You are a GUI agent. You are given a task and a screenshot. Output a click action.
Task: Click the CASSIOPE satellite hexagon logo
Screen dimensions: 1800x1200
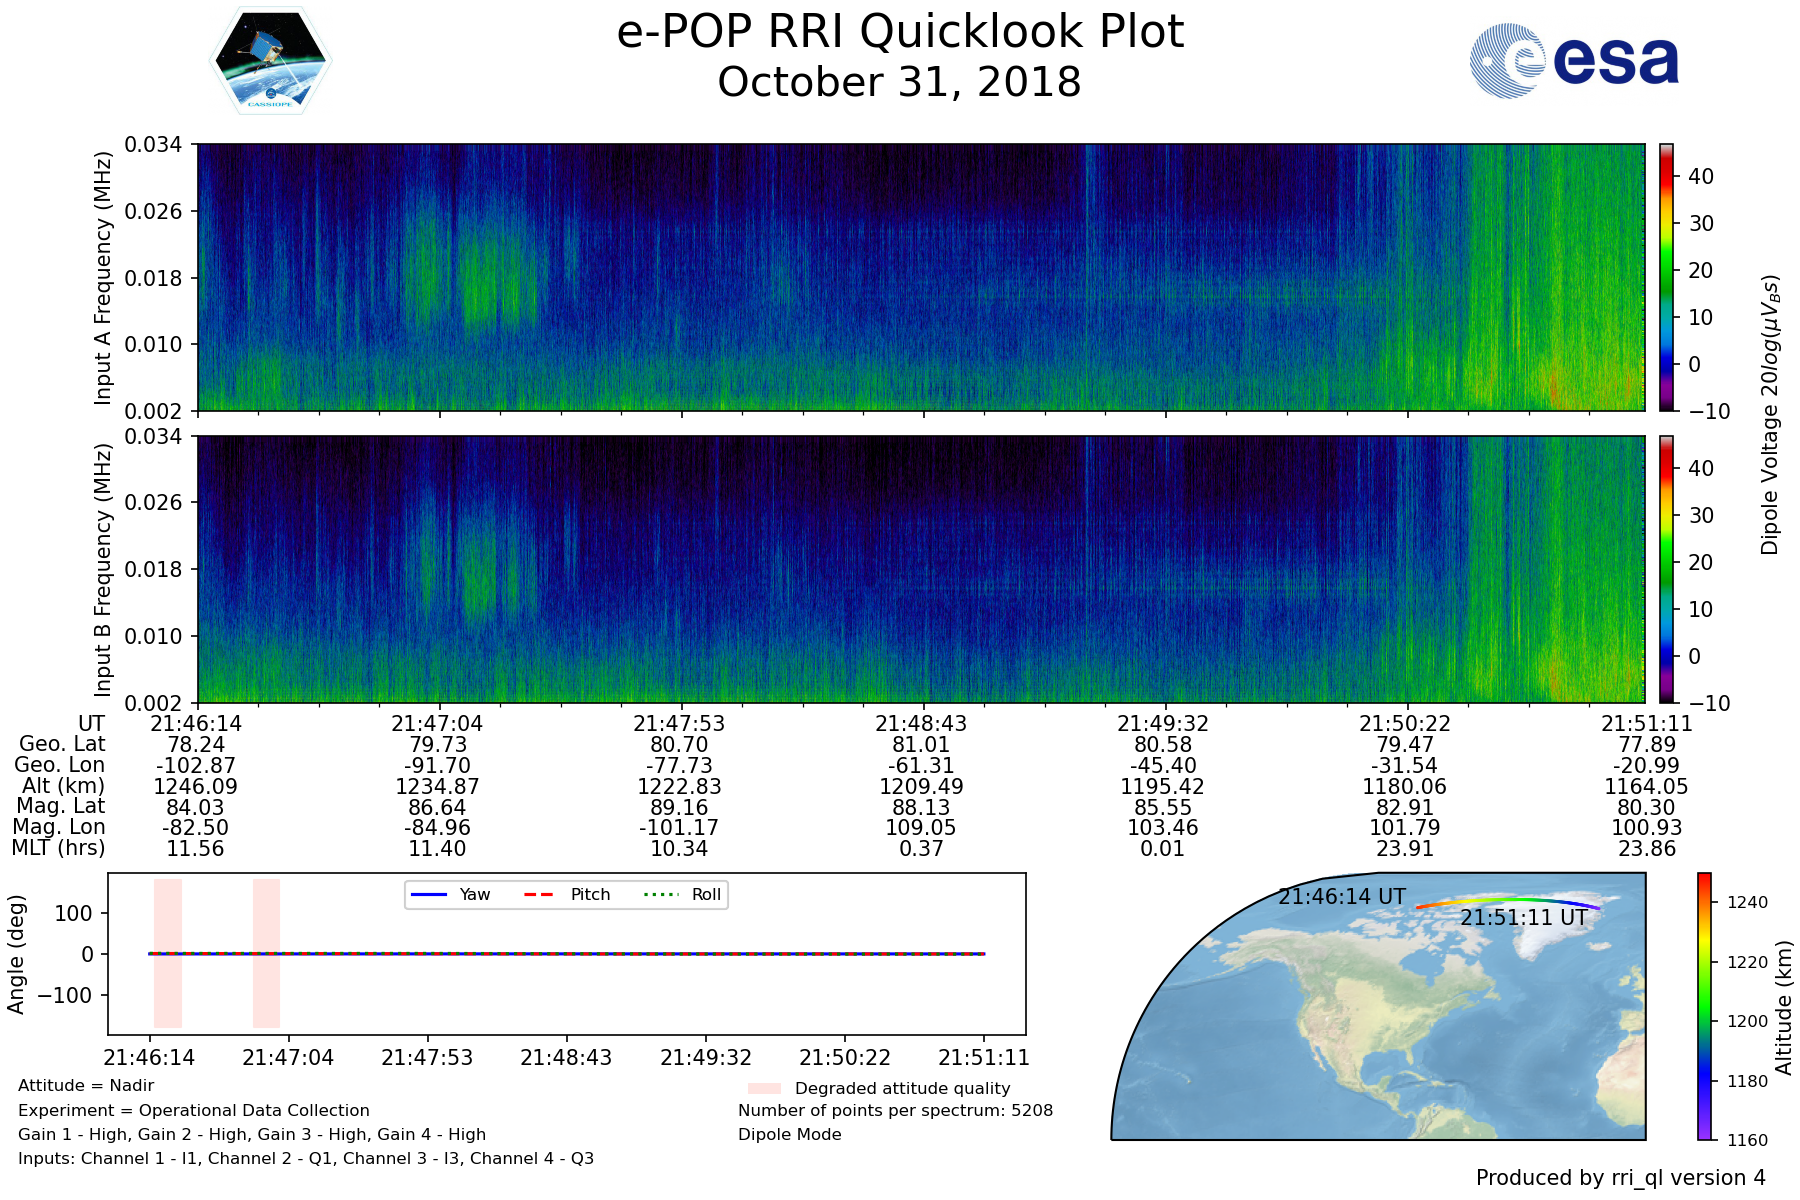270,62
